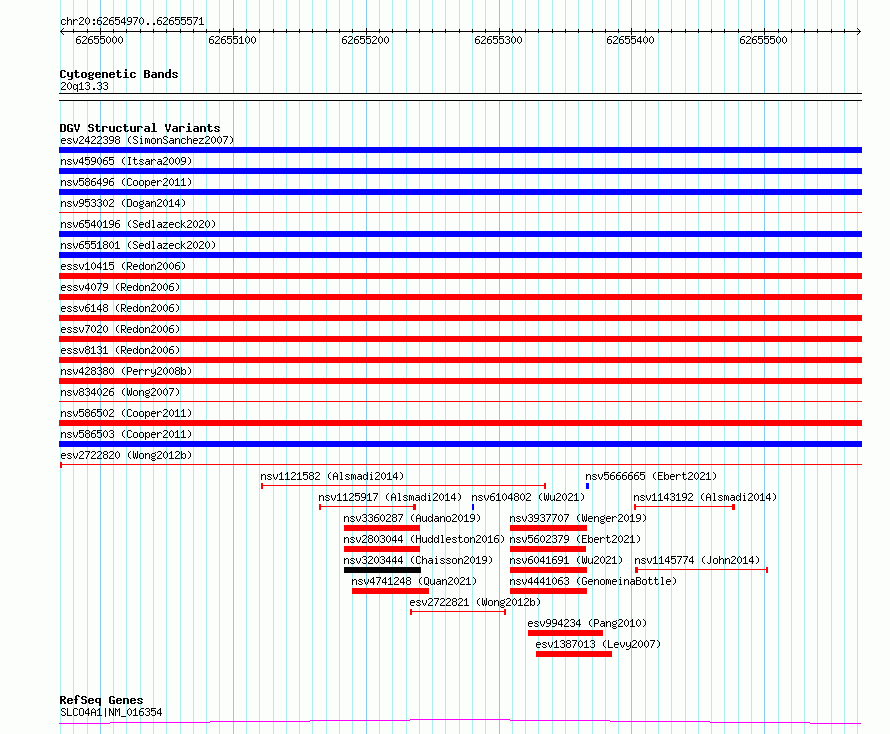Click ruler position 62655300
The width and height of the screenshot is (890, 734).
pos(498,40)
